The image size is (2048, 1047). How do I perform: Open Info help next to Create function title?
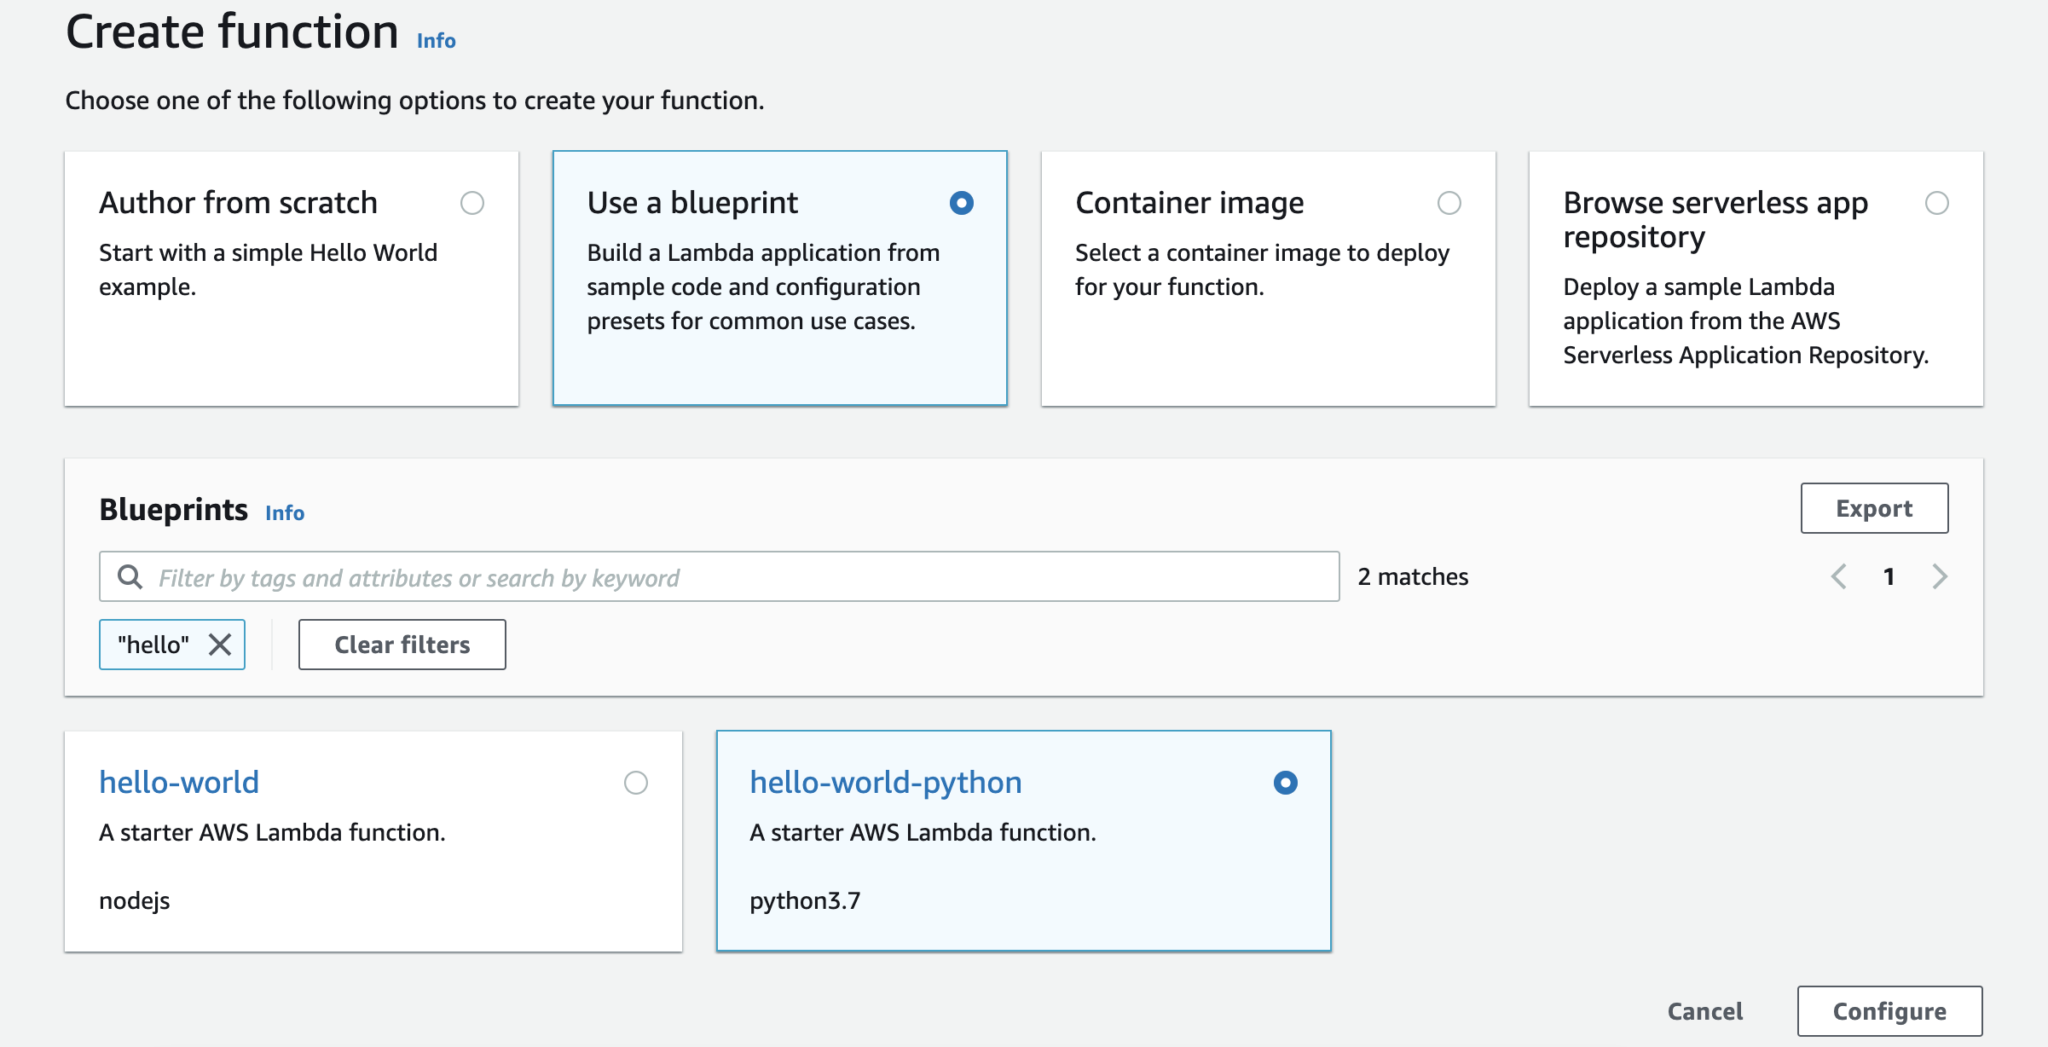434,40
